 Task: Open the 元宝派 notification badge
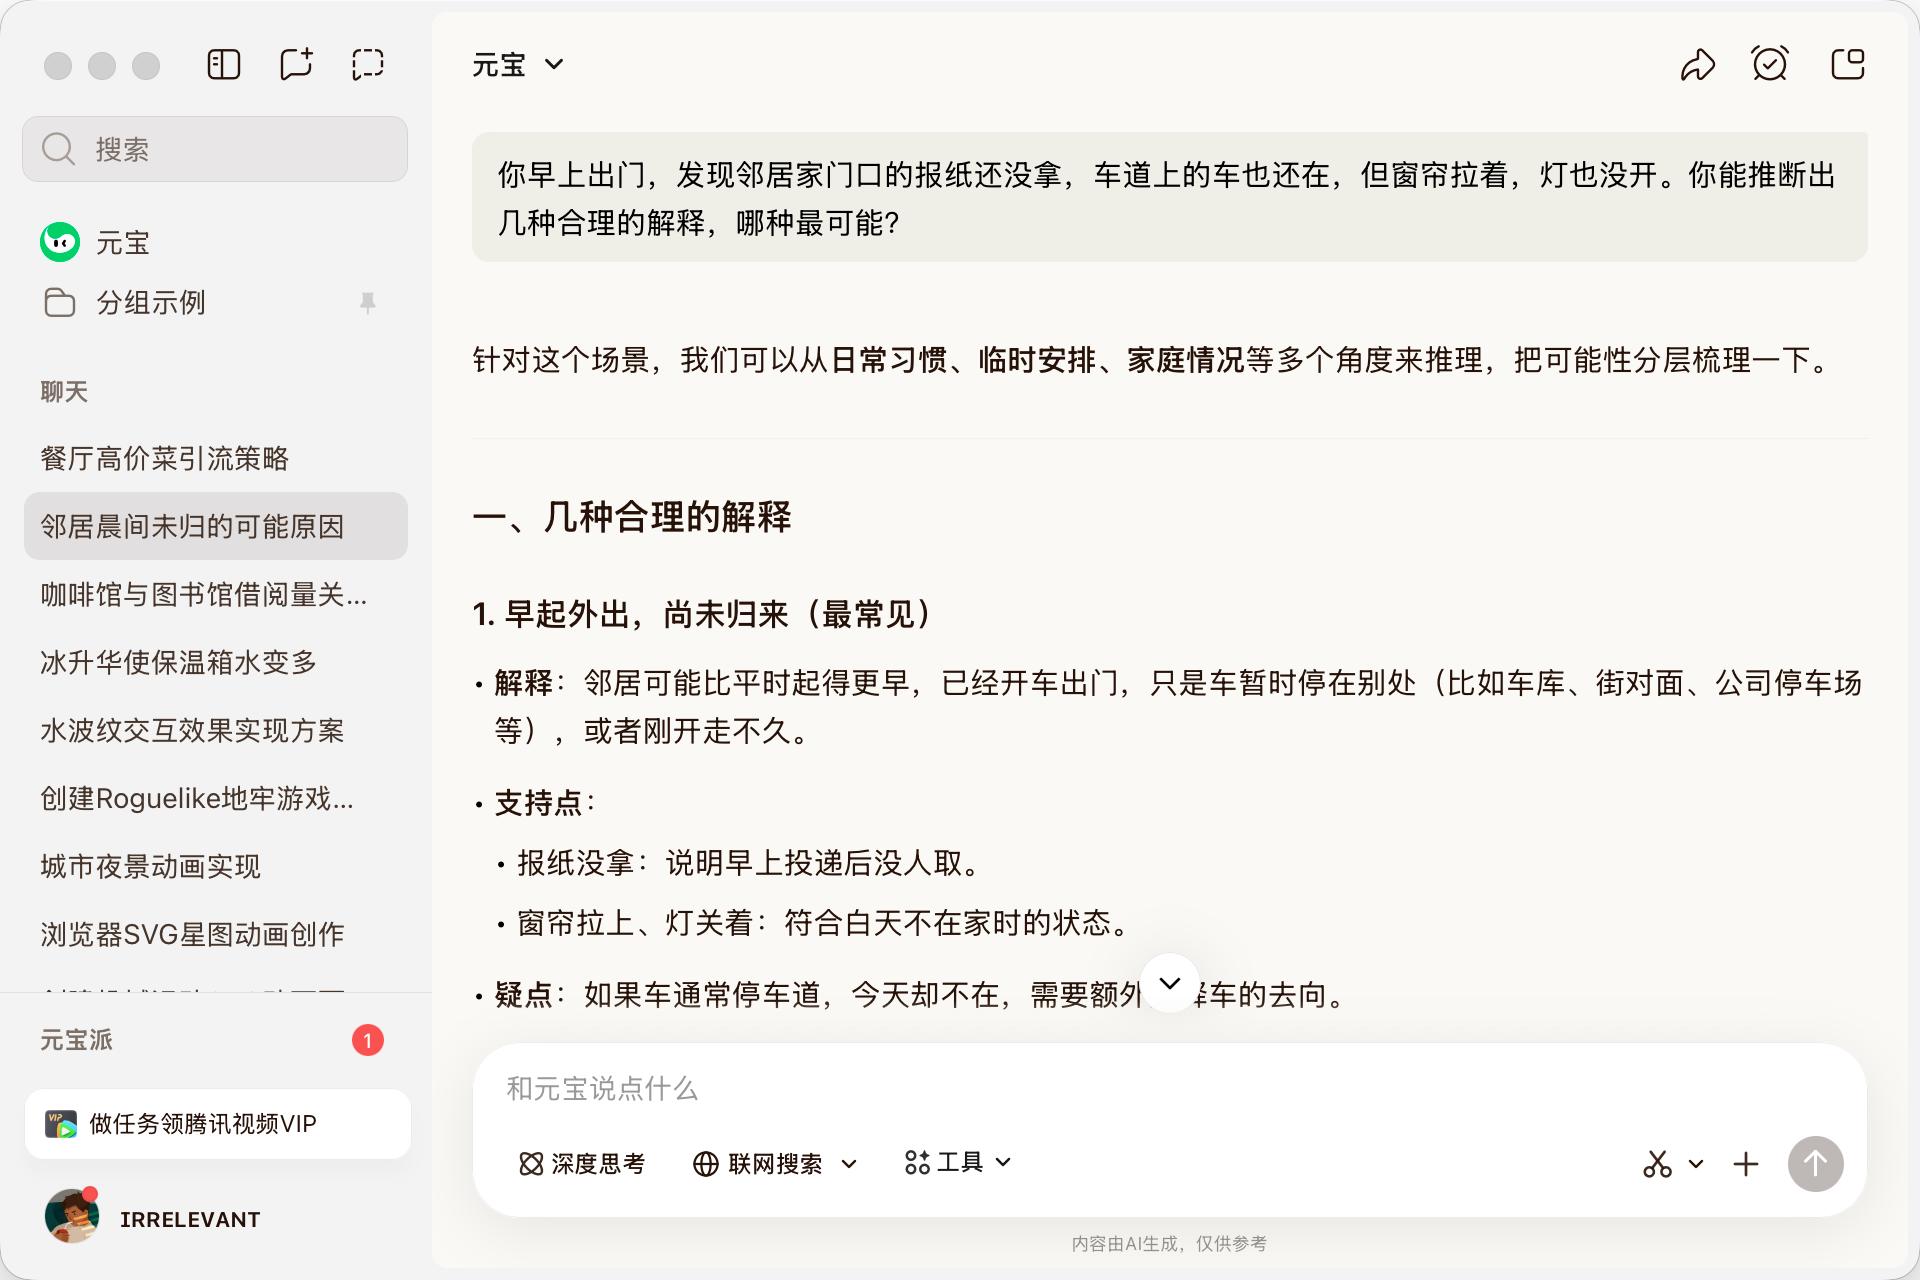(x=369, y=1039)
